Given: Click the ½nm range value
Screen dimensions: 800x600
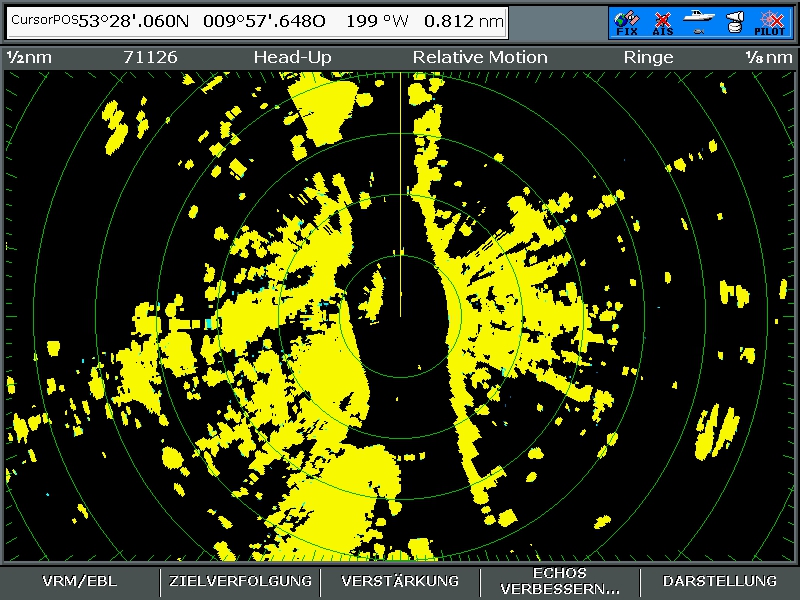Looking at the screenshot, I should (x=29, y=57).
